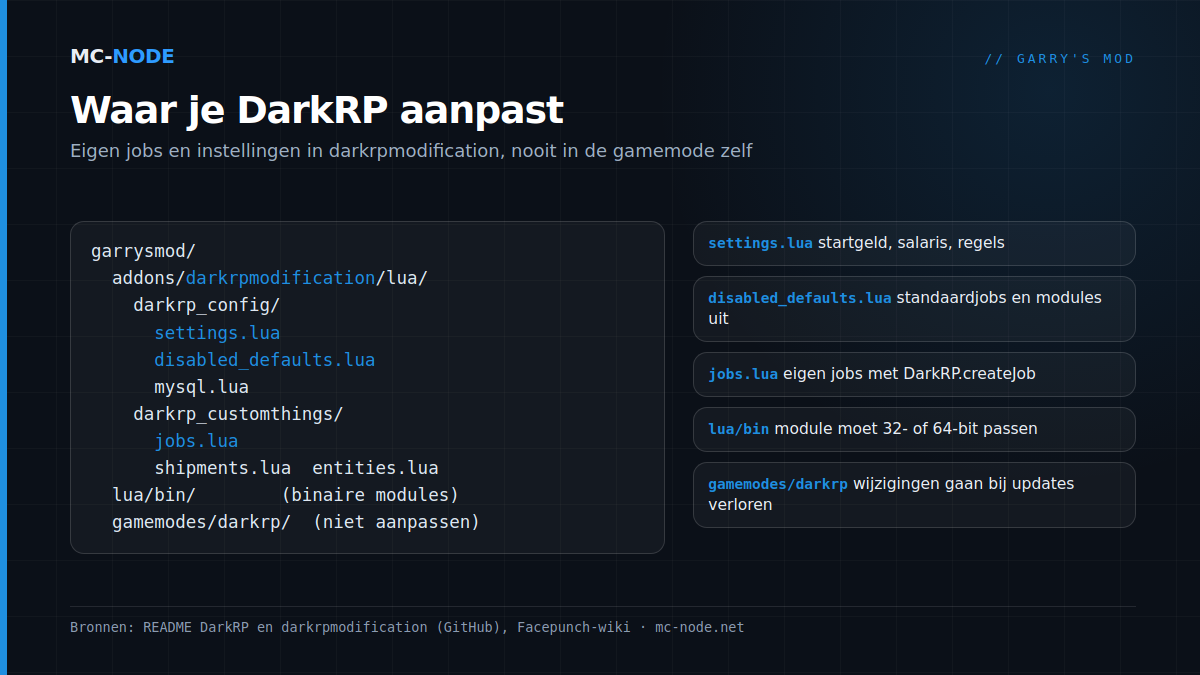Click 'darkrpmodification' in the addons path
Viewport: 1200px width, 675px height.
click(280, 278)
